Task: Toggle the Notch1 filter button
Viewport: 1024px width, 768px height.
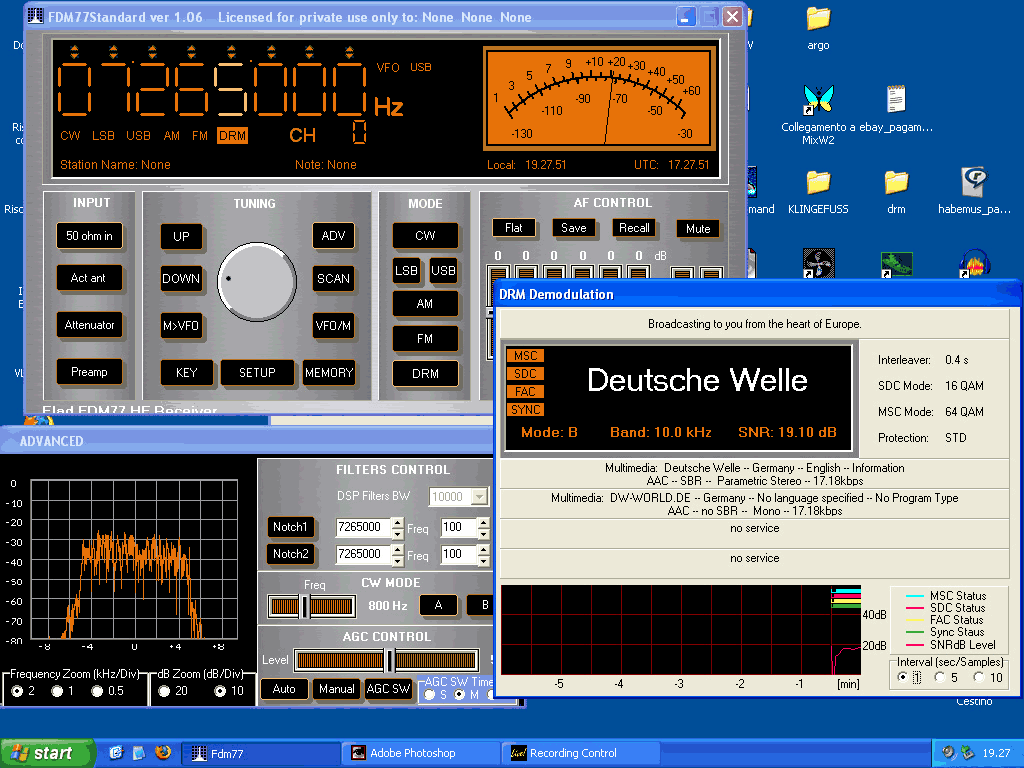Action: pos(291,527)
